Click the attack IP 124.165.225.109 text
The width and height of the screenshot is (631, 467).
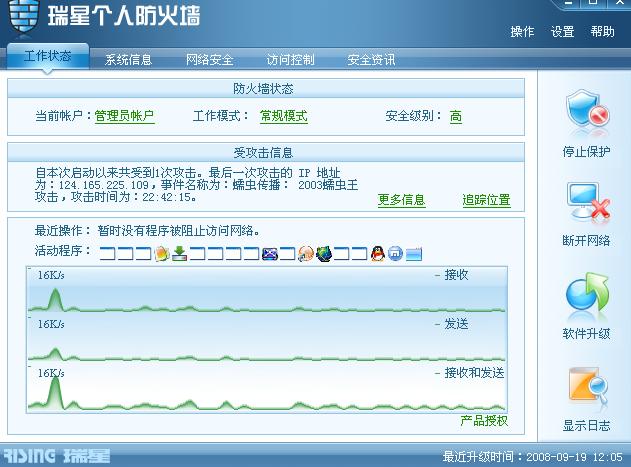click(x=104, y=185)
